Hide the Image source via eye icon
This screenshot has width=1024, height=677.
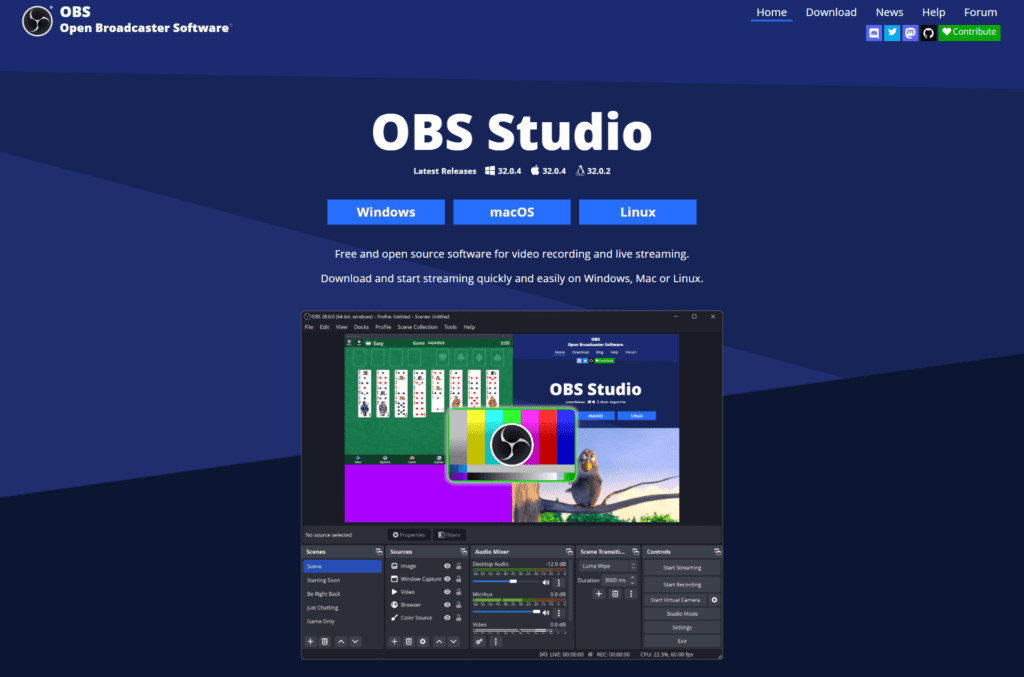tap(447, 566)
